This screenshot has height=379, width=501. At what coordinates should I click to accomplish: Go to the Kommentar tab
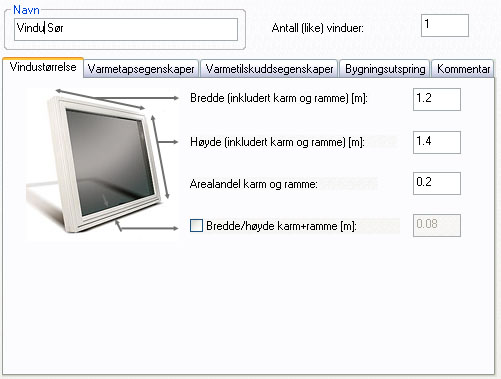click(x=463, y=69)
